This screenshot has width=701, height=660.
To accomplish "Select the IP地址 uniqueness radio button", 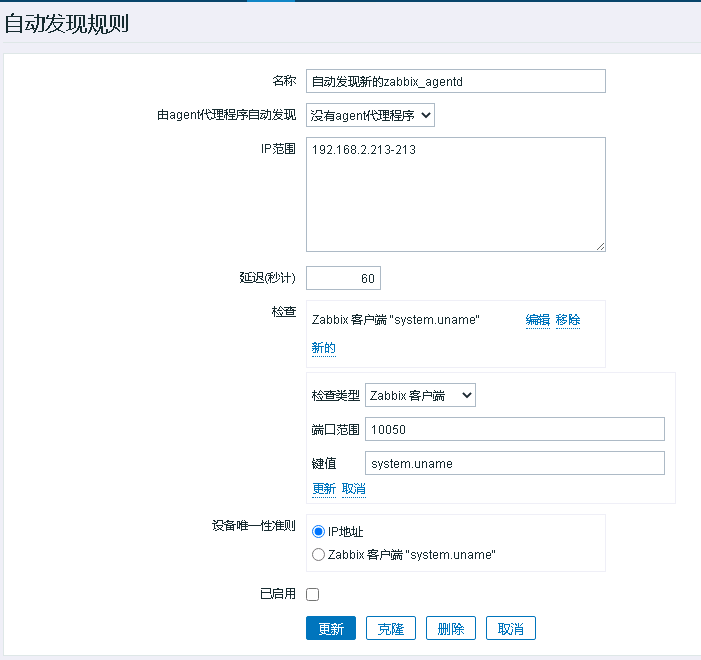I will (x=318, y=532).
